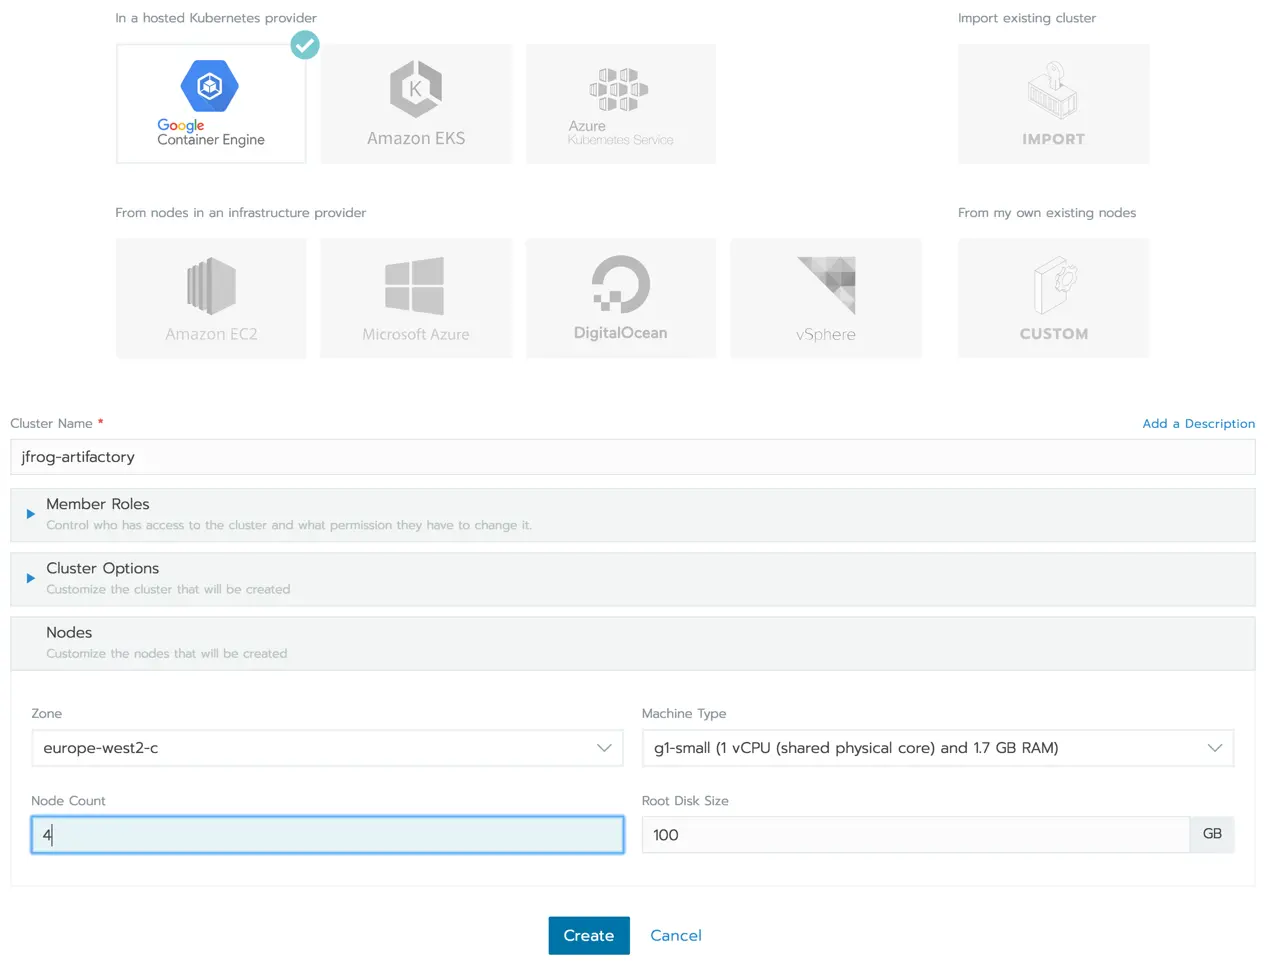The height and width of the screenshot is (961, 1268).
Task: Click the Root Disk Size field
Action: 916,835
